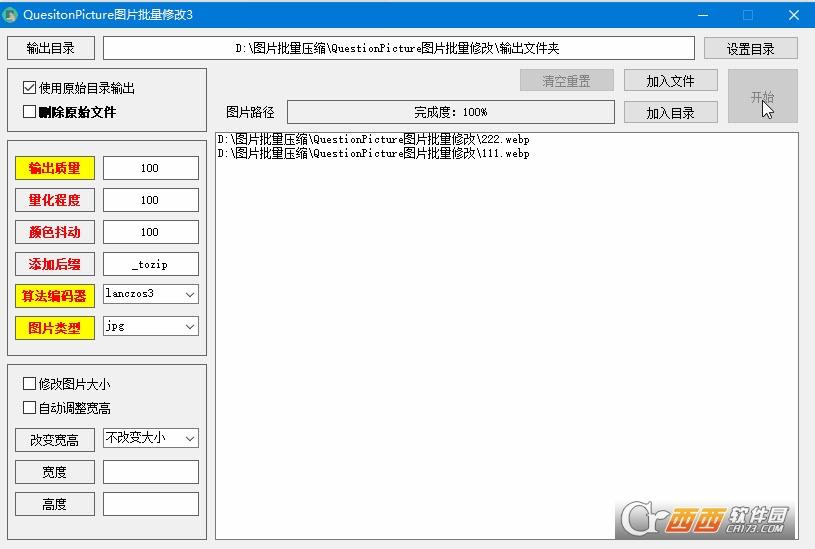Click the 颜色抖动 button

pos(55,232)
